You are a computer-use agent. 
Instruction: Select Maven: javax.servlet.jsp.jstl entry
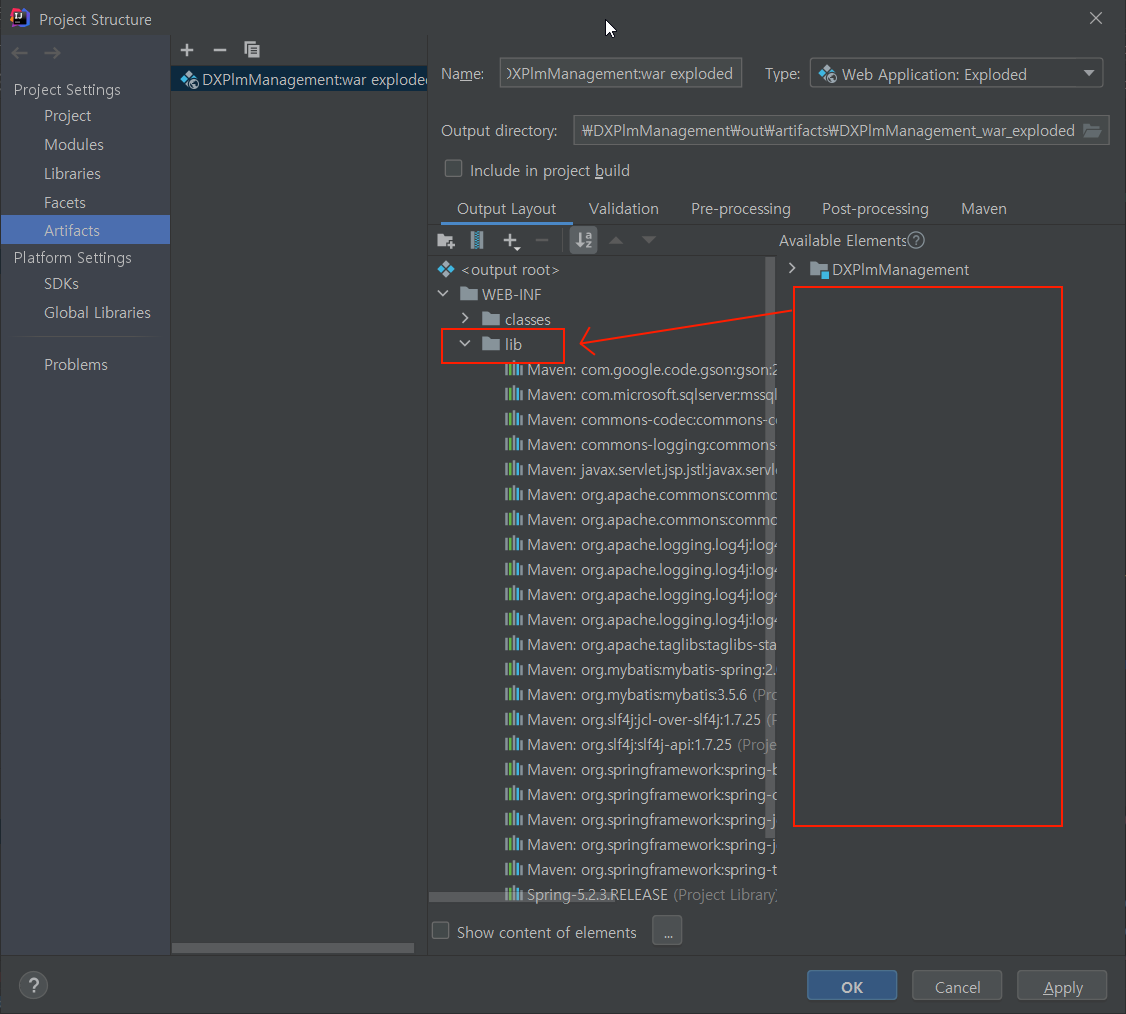(641, 470)
